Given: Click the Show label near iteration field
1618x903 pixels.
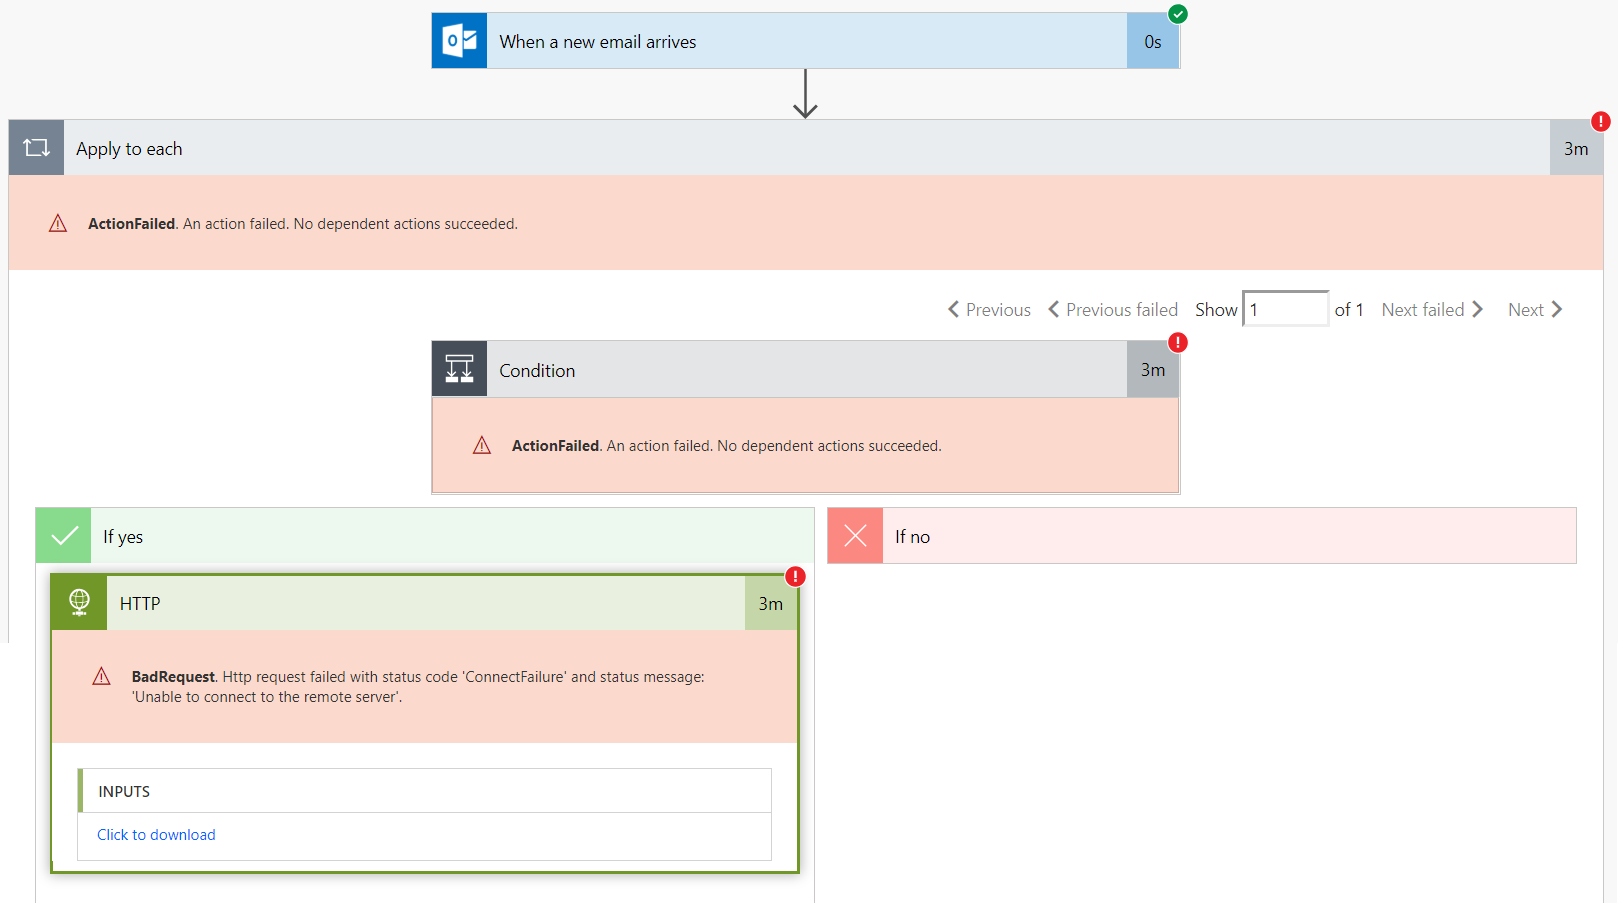Looking at the screenshot, I should point(1216,310).
